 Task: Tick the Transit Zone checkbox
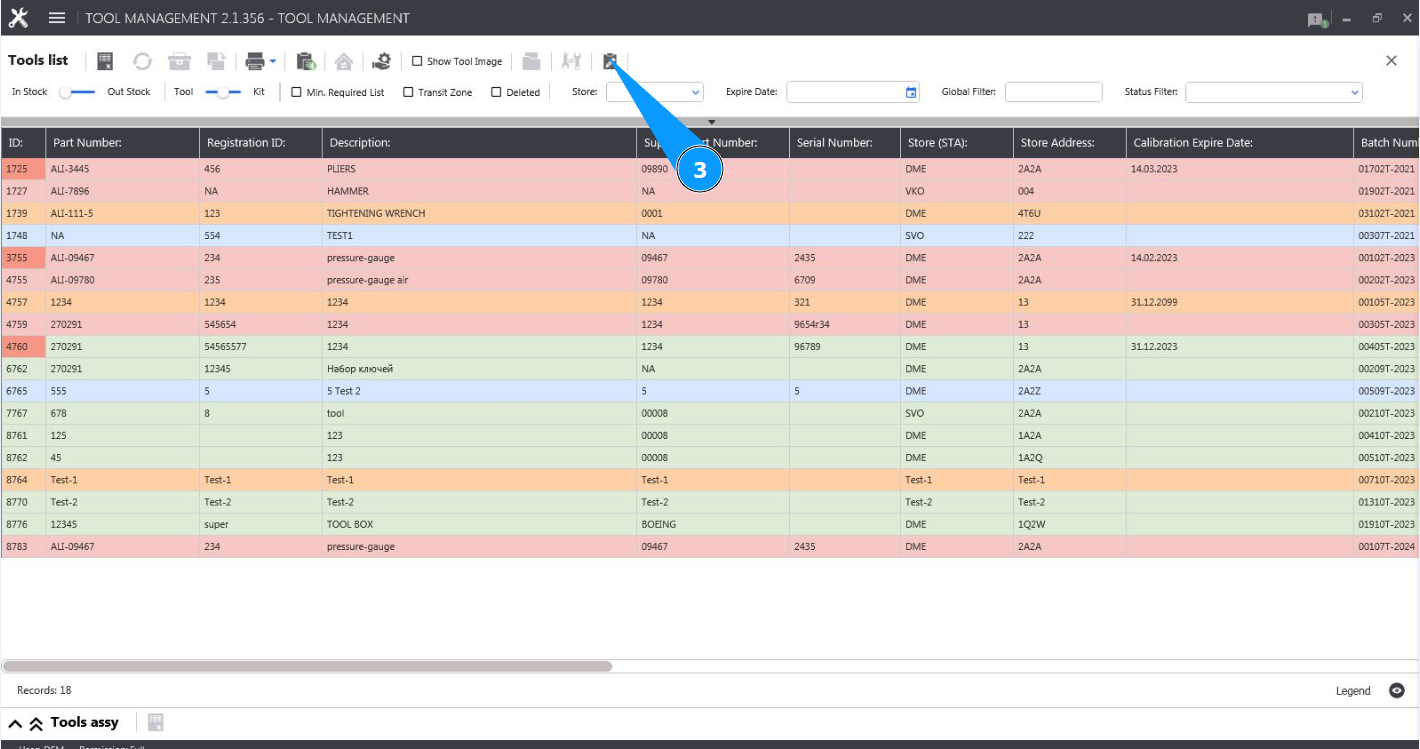tap(408, 92)
